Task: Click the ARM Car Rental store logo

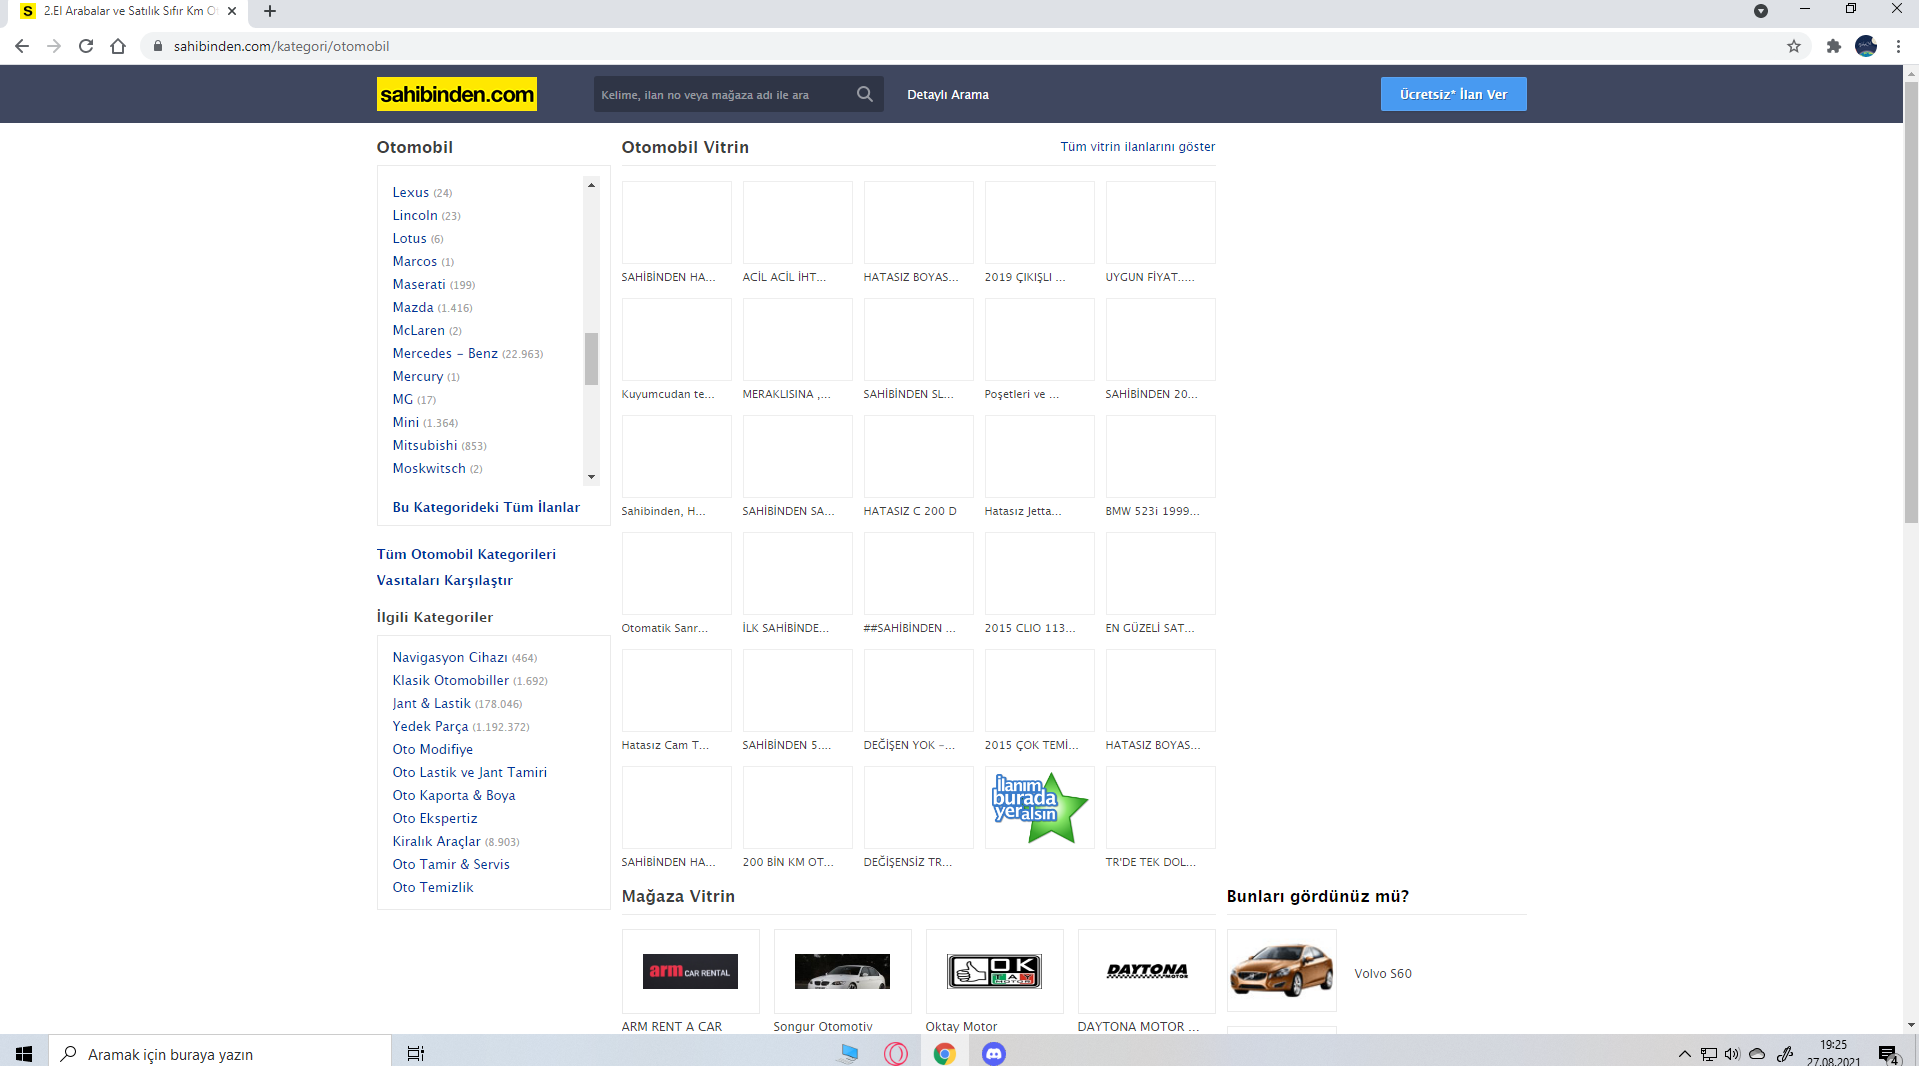Action: click(690, 971)
